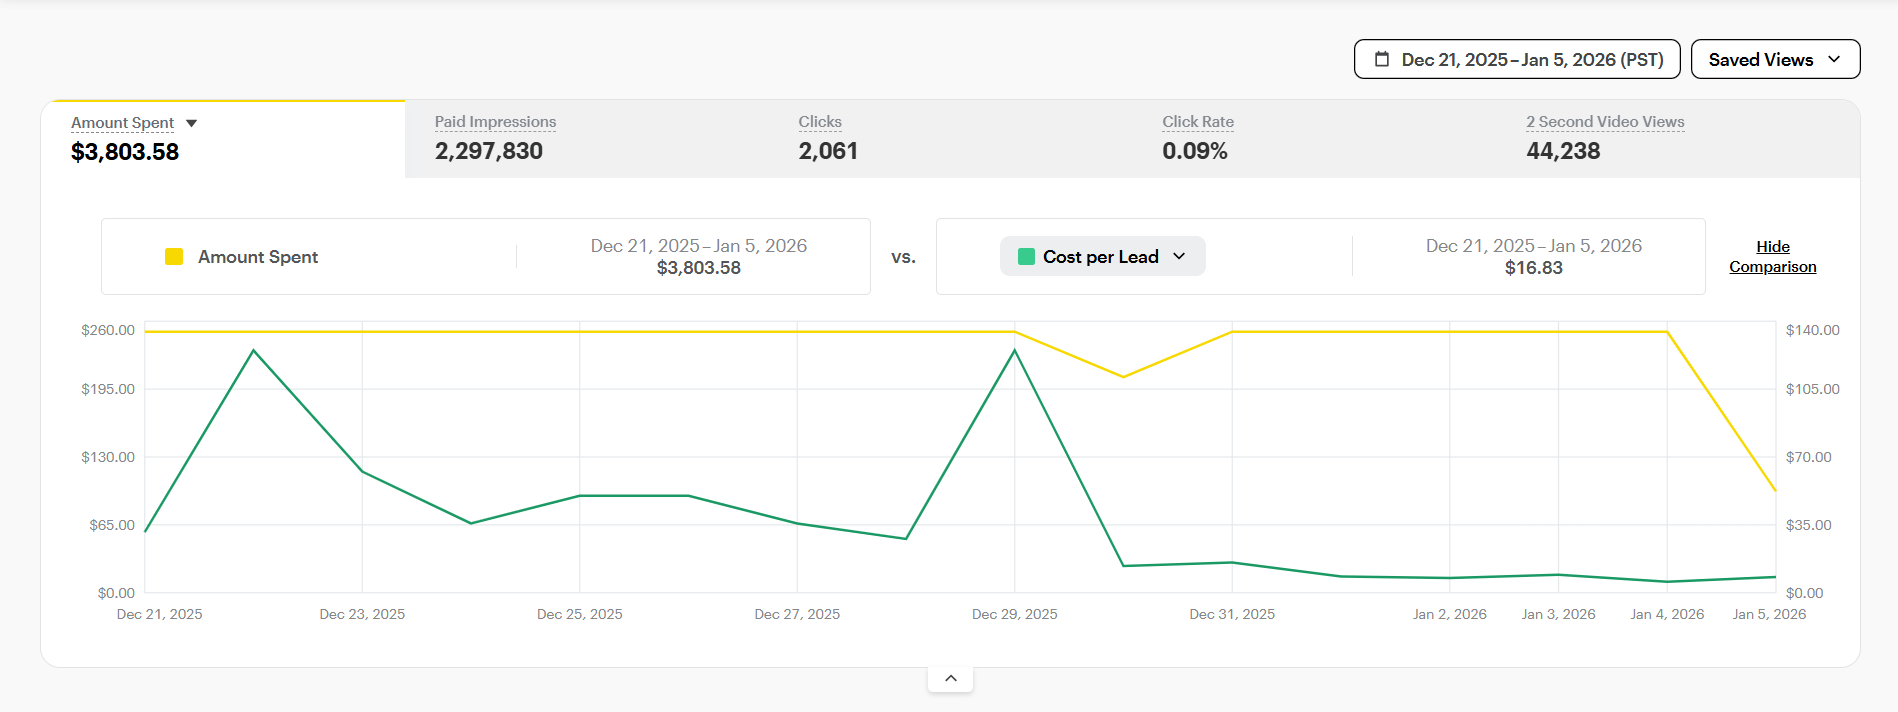Click the Cost per Lead $16.83 summary value
This screenshot has width=1898, height=712.
click(1532, 268)
